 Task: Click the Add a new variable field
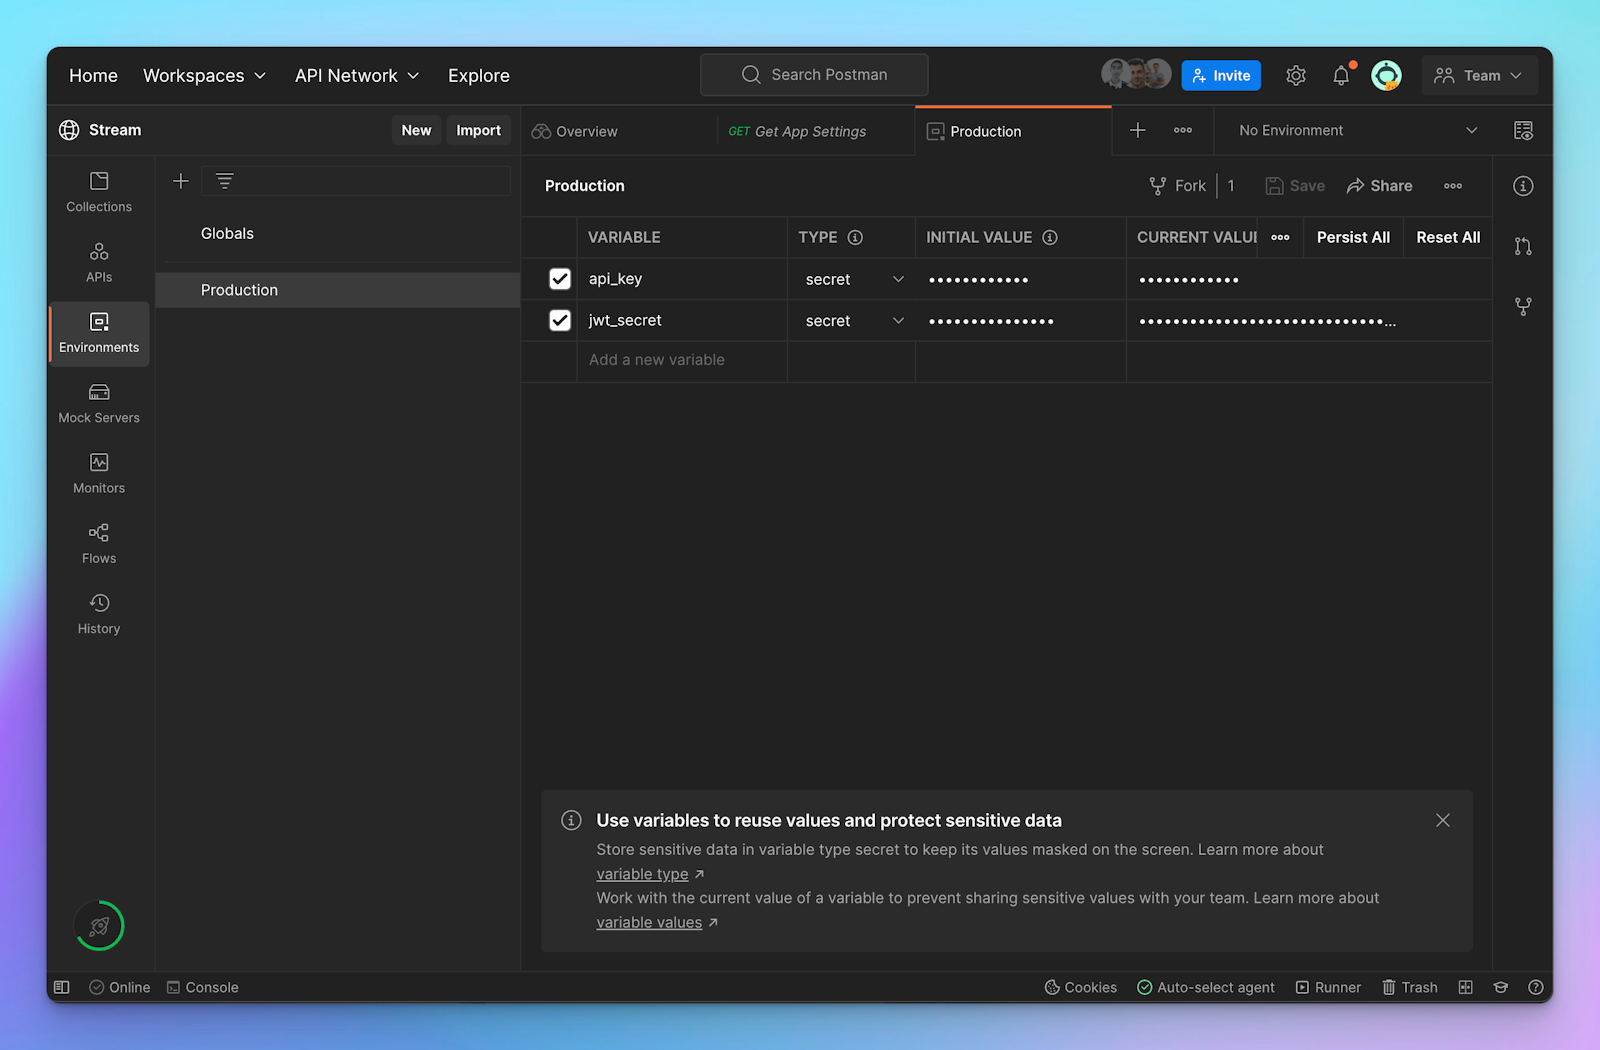click(x=656, y=360)
